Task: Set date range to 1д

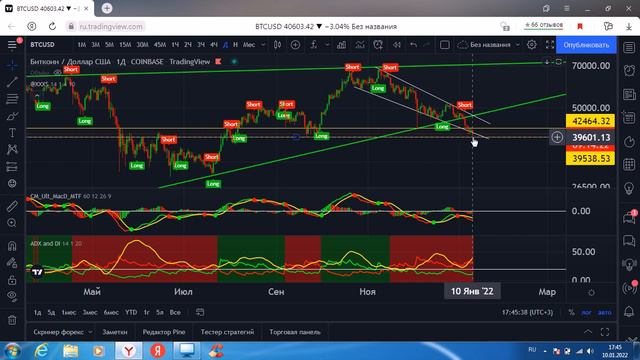Action: coord(37,312)
